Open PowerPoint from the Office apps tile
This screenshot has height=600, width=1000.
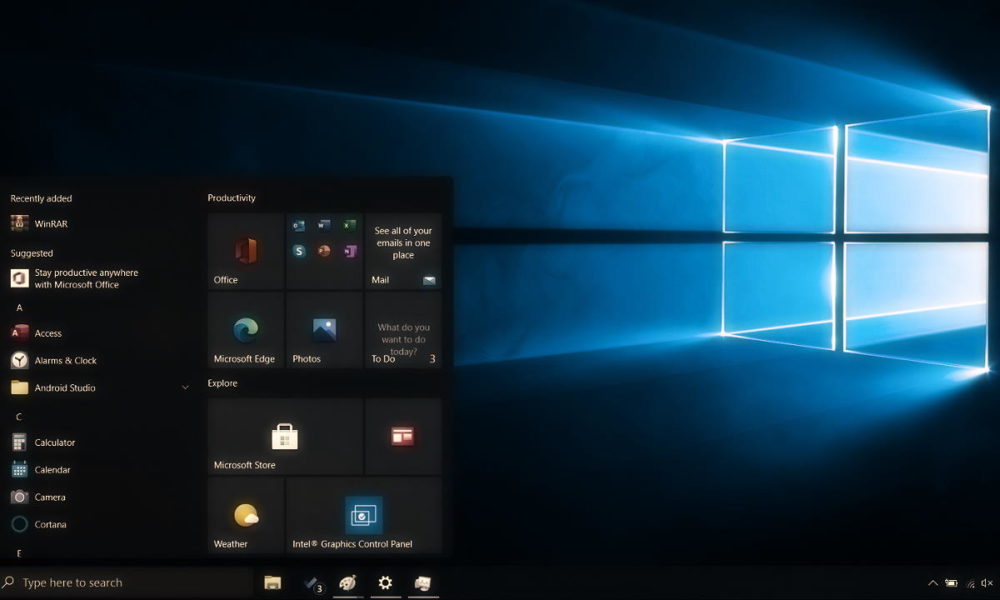coord(324,251)
